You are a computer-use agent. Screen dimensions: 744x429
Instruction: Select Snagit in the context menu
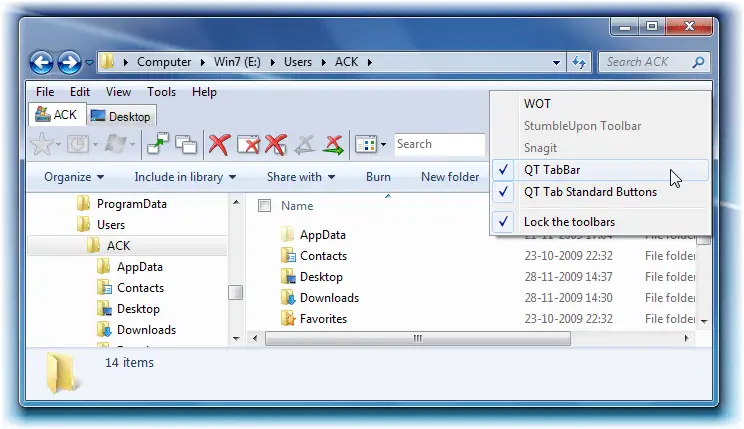(x=600, y=148)
